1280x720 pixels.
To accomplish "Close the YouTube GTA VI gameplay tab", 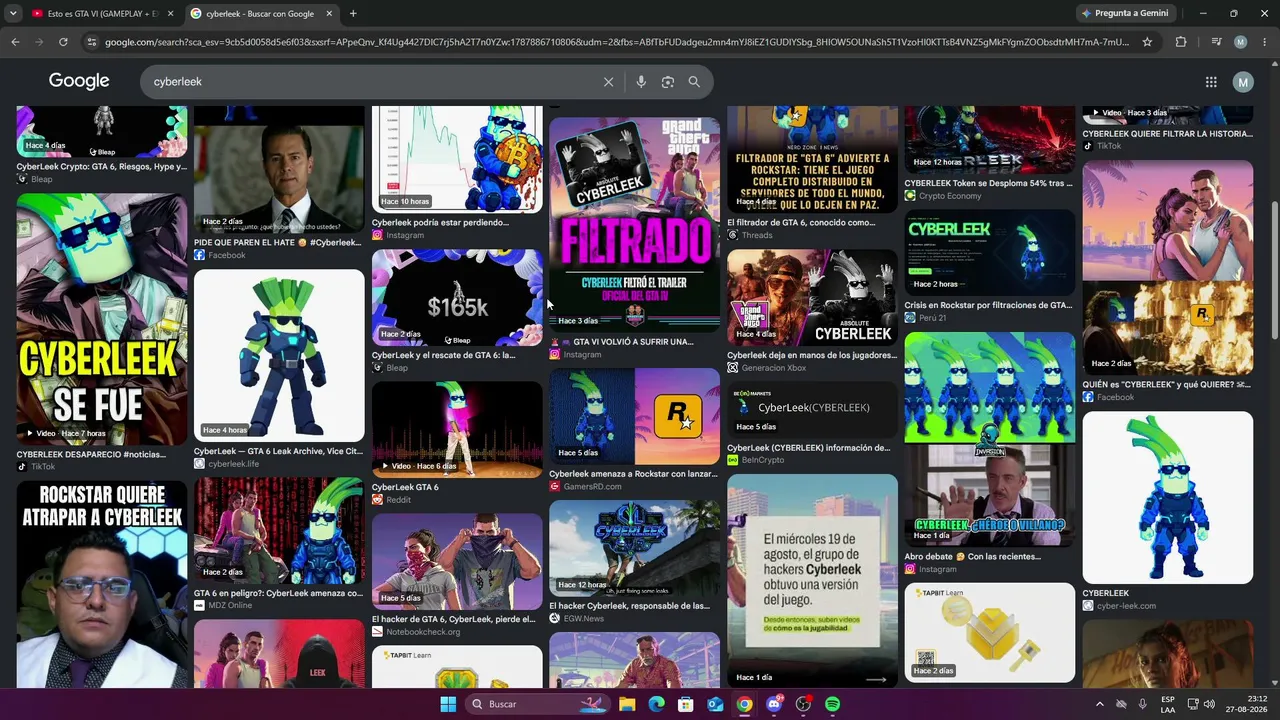I will pyautogui.click(x=170, y=14).
